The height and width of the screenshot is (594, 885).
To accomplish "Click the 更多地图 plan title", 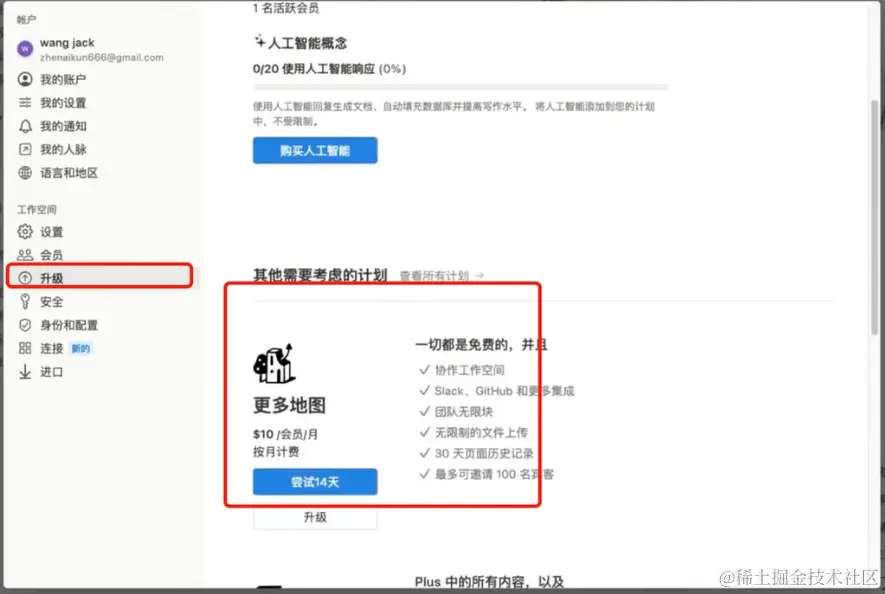I will [289, 405].
